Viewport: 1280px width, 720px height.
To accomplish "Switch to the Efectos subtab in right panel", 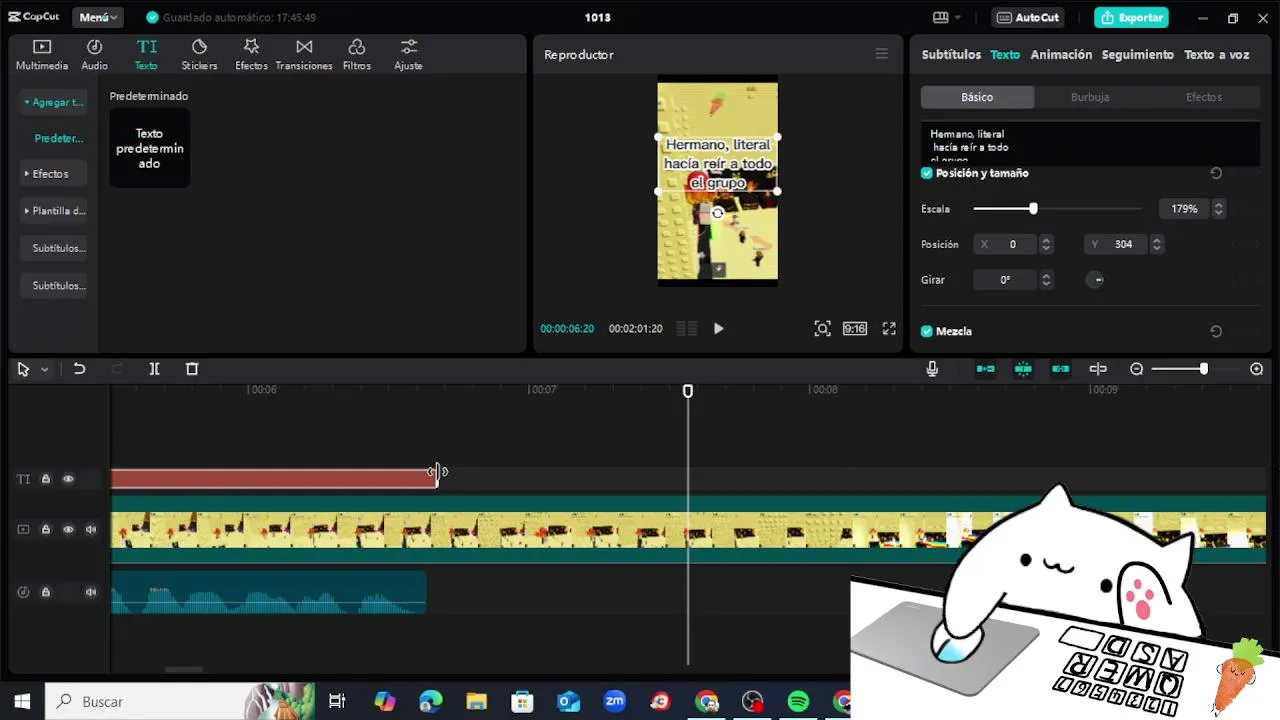I will click(1204, 97).
